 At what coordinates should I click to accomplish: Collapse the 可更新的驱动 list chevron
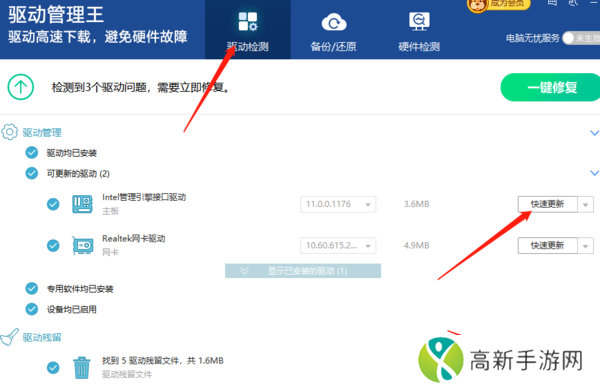(594, 173)
